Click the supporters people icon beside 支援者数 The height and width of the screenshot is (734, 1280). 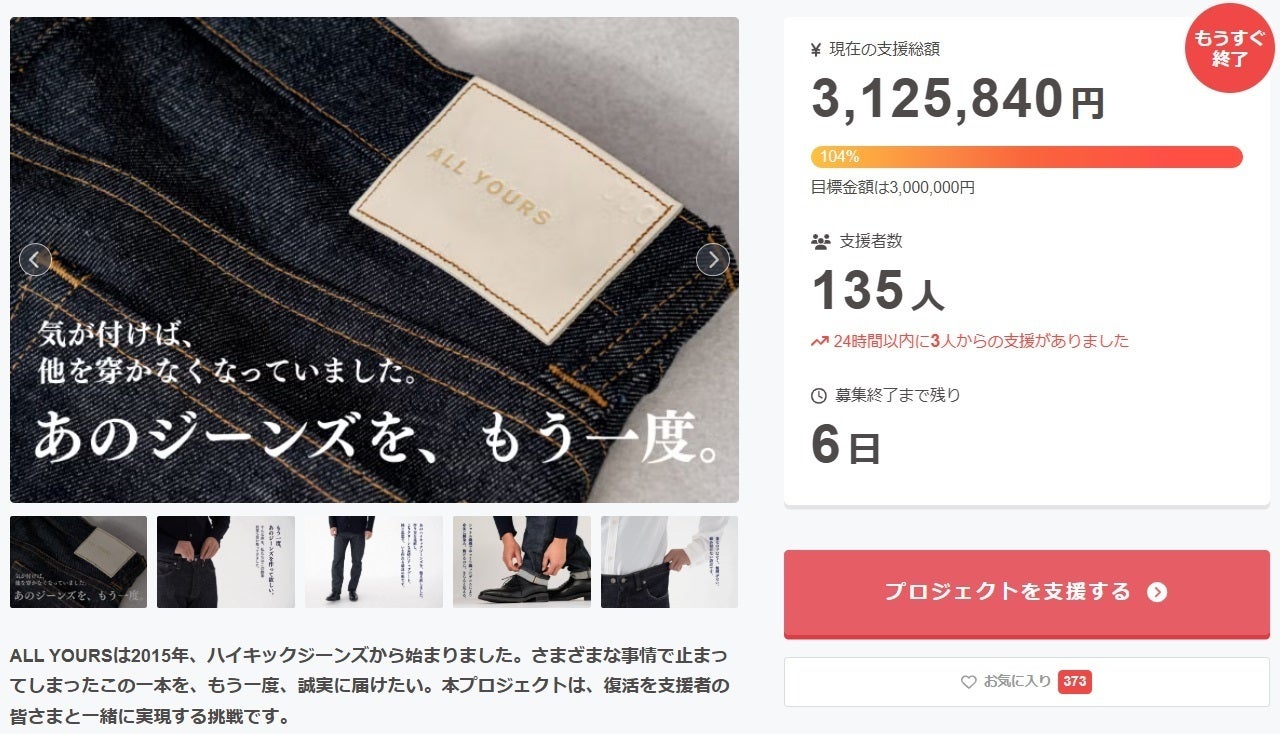(x=820, y=241)
